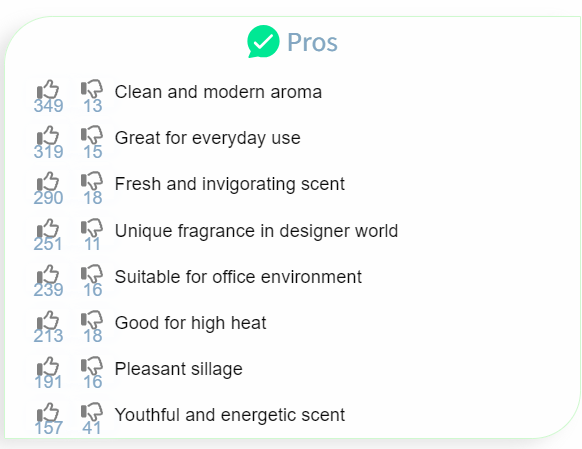
Task: Click the green checkmark Pros icon
Action: click(263, 42)
